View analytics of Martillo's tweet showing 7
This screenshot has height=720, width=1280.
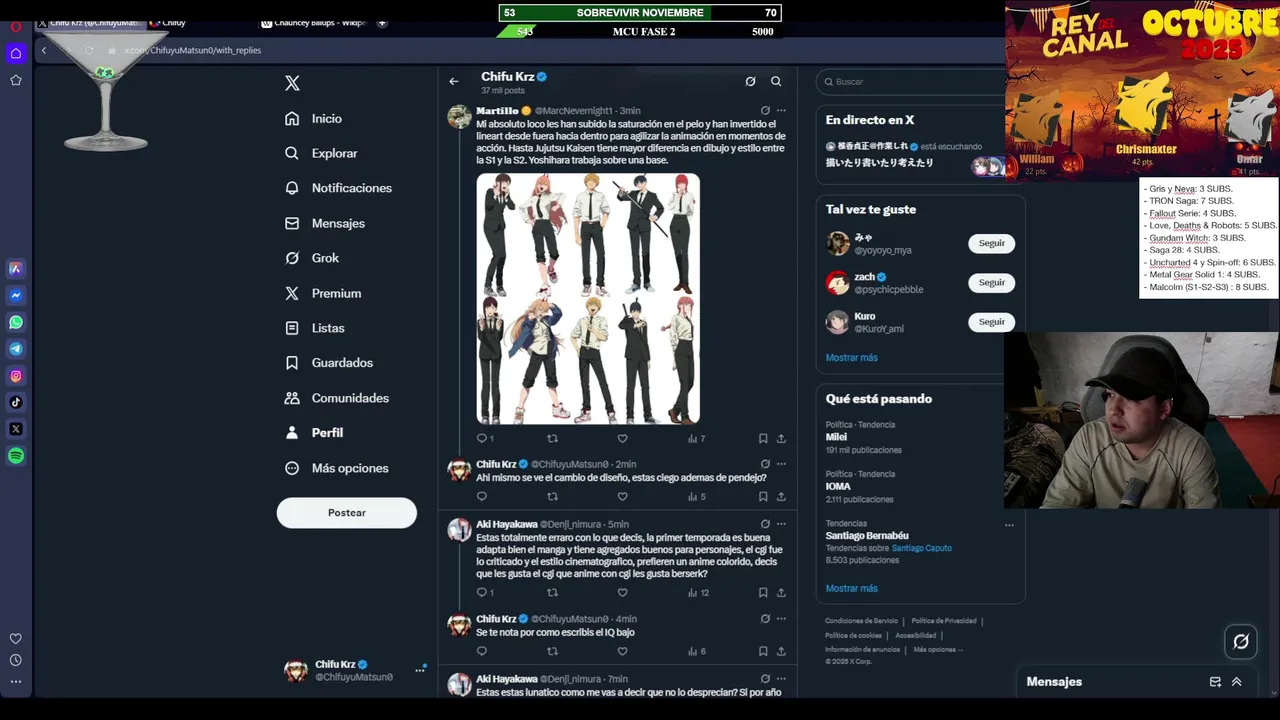click(696, 438)
